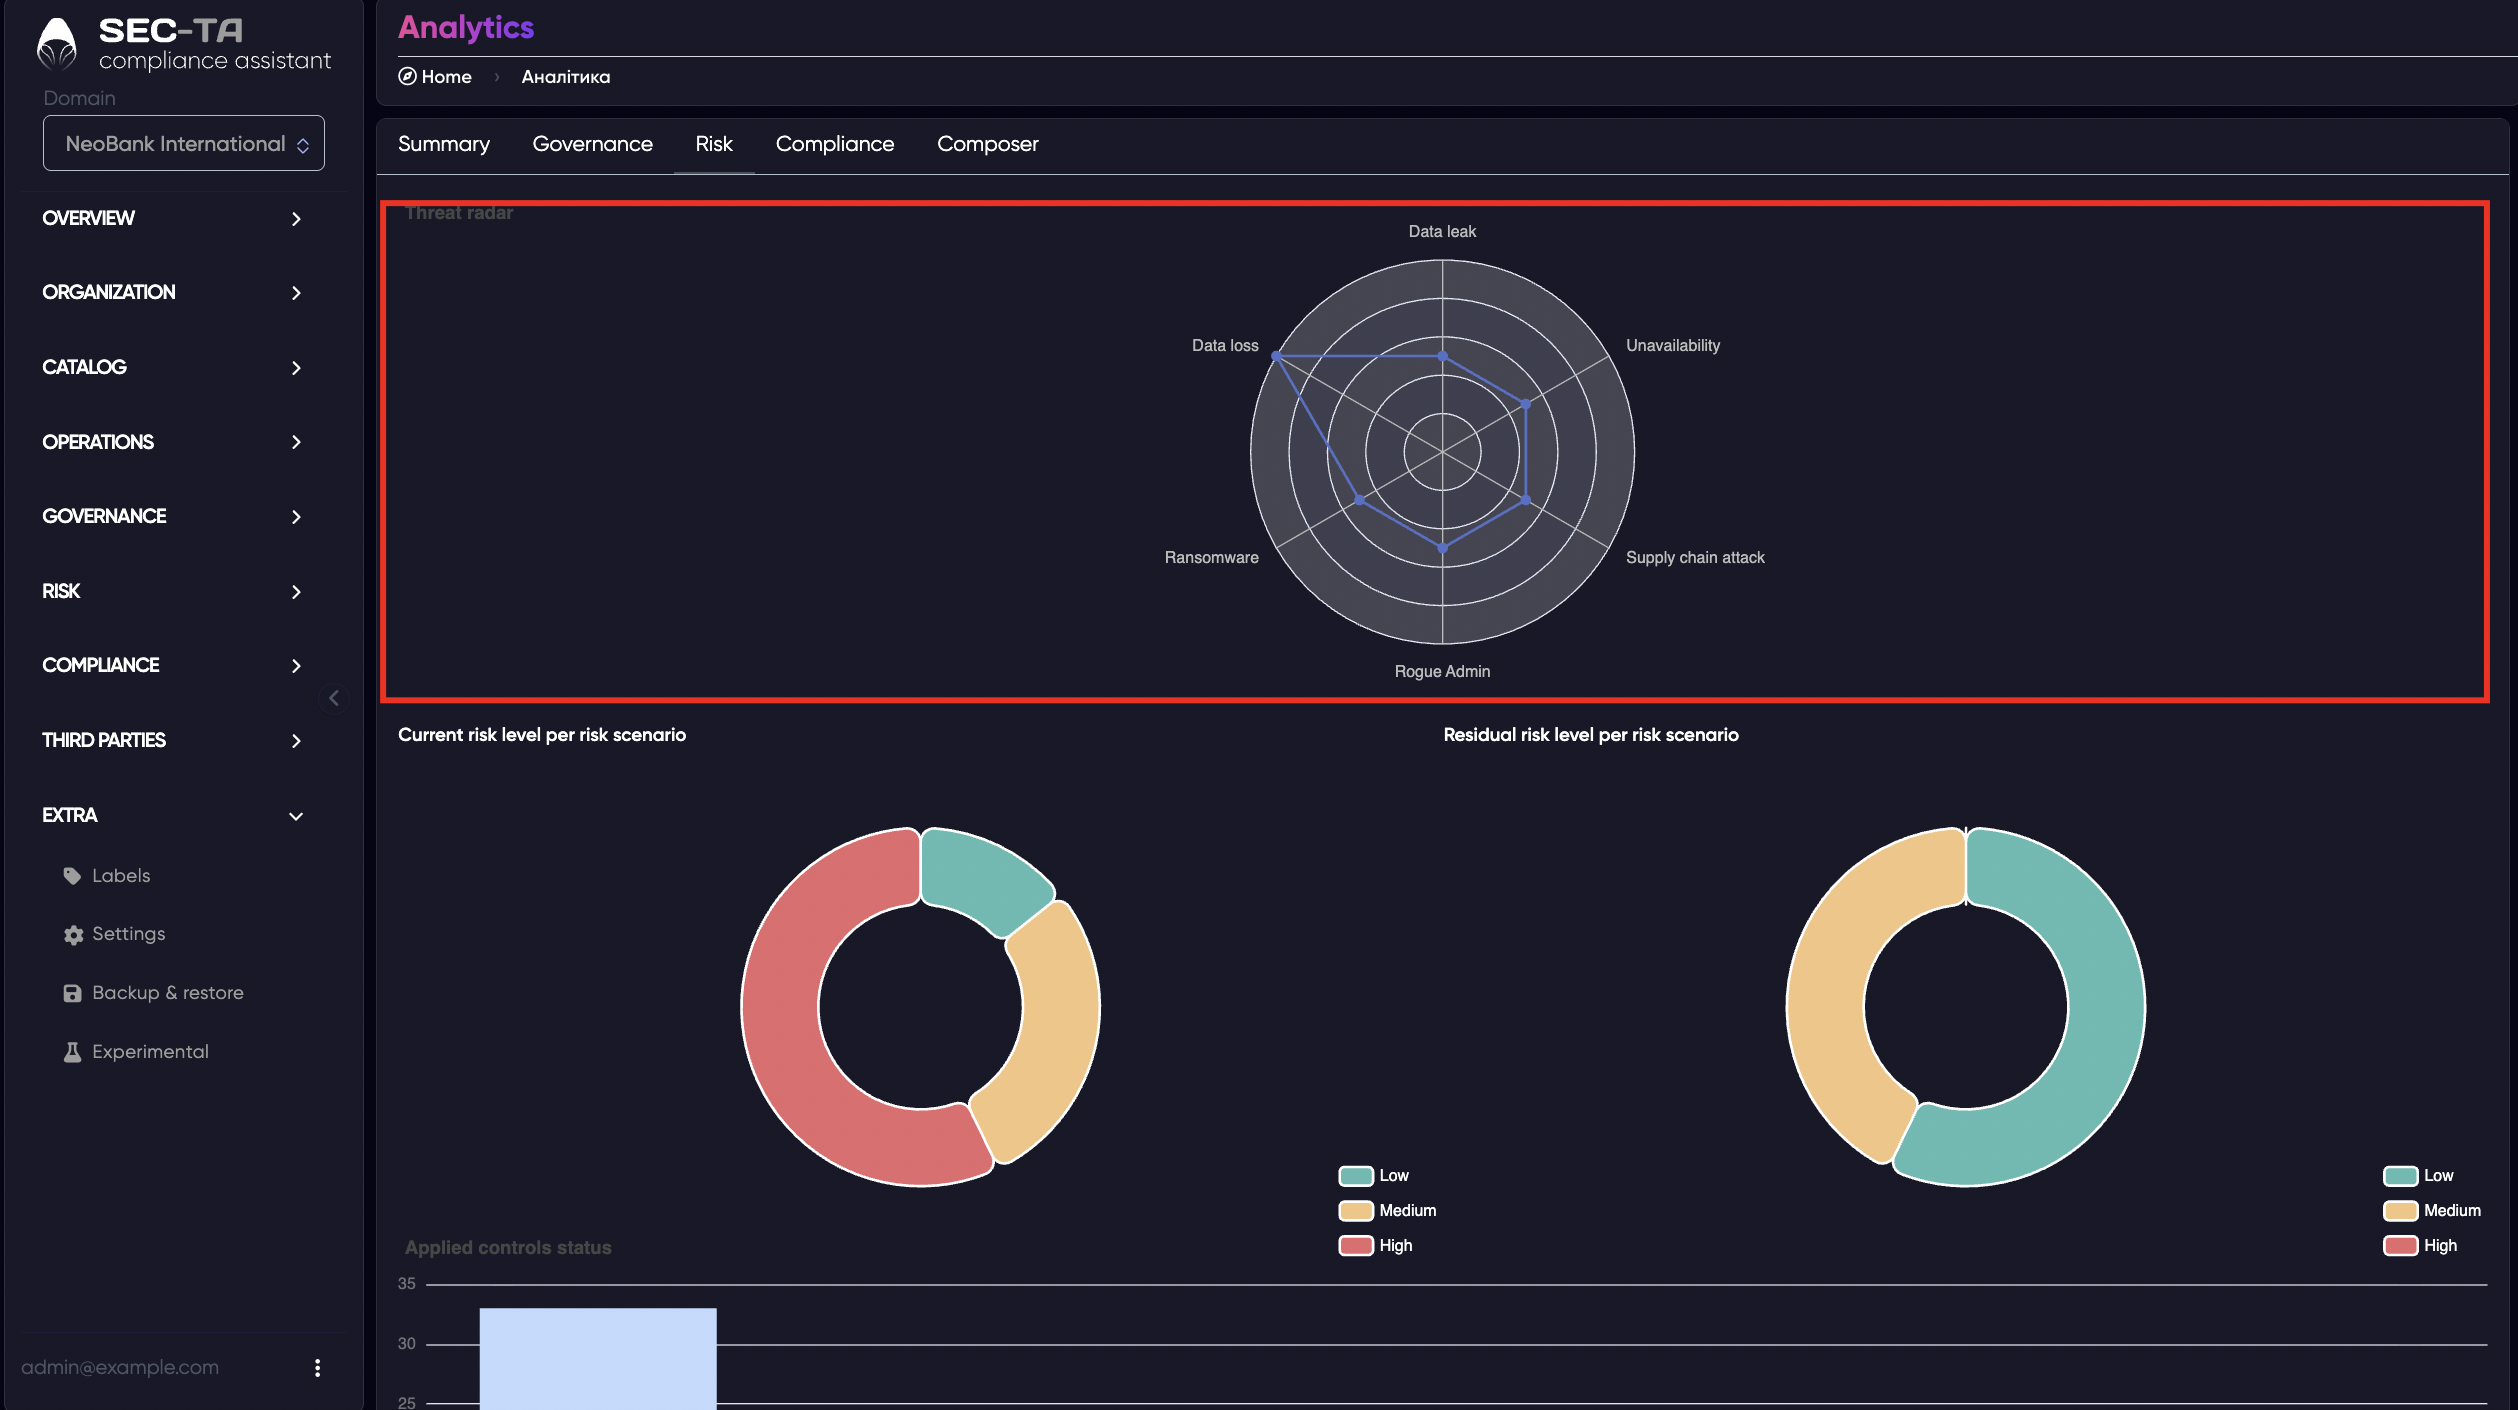Click the Backup & restore disk icon
This screenshot has height=1410, width=2518.
click(72, 993)
